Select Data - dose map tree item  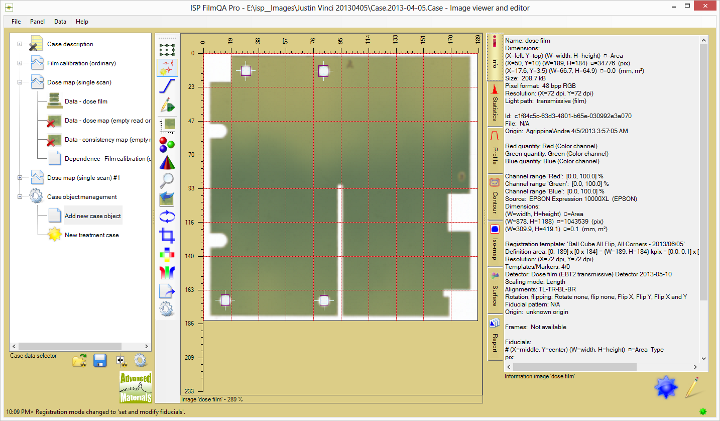pyautogui.click(x=107, y=120)
